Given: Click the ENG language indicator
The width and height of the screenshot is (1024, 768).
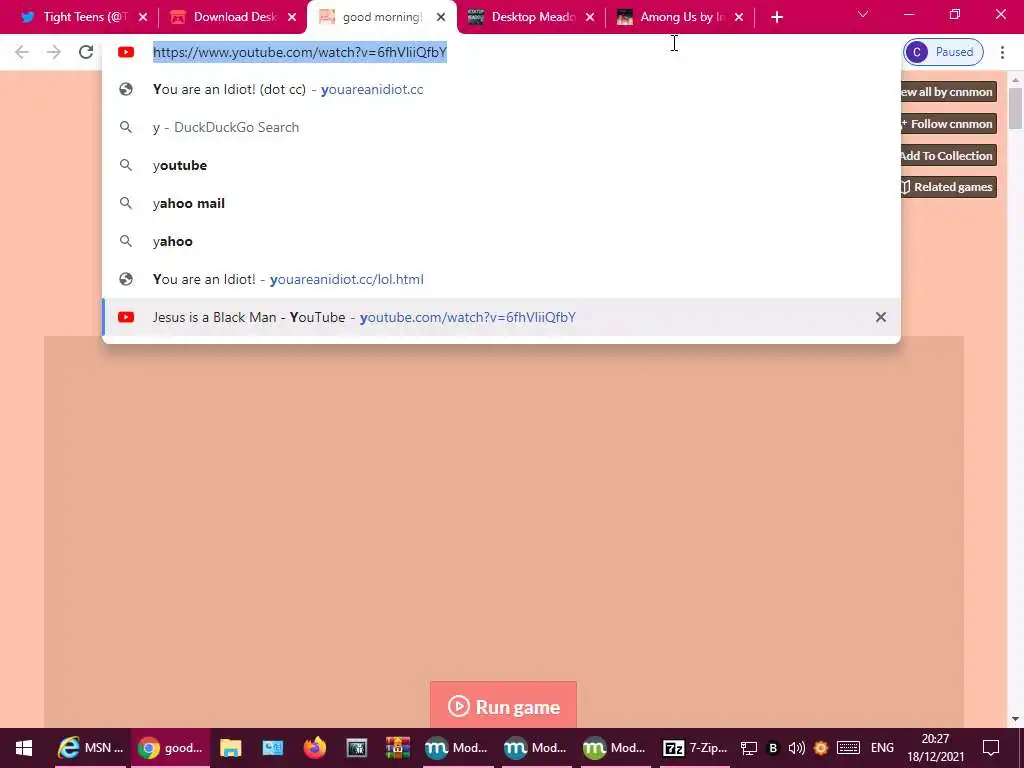Looking at the screenshot, I should (882, 748).
